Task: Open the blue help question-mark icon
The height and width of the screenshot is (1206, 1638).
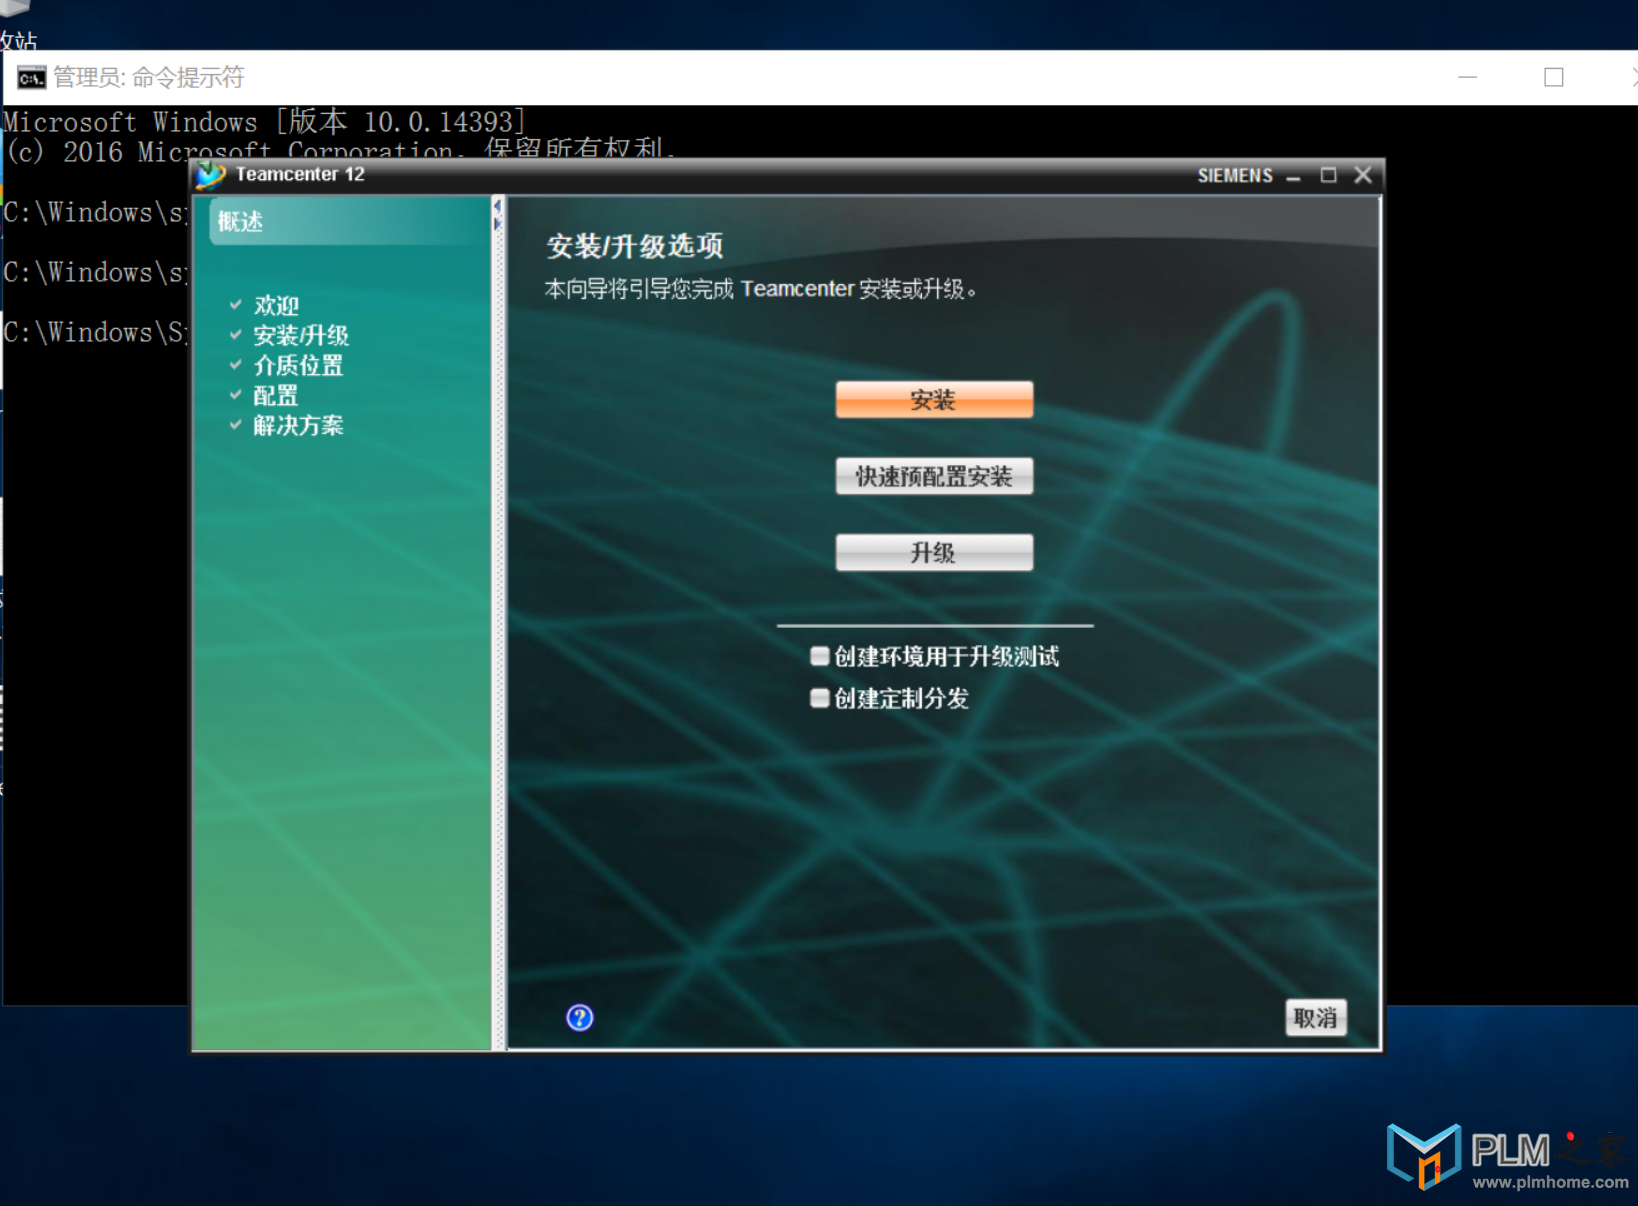Action: point(580,1018)
